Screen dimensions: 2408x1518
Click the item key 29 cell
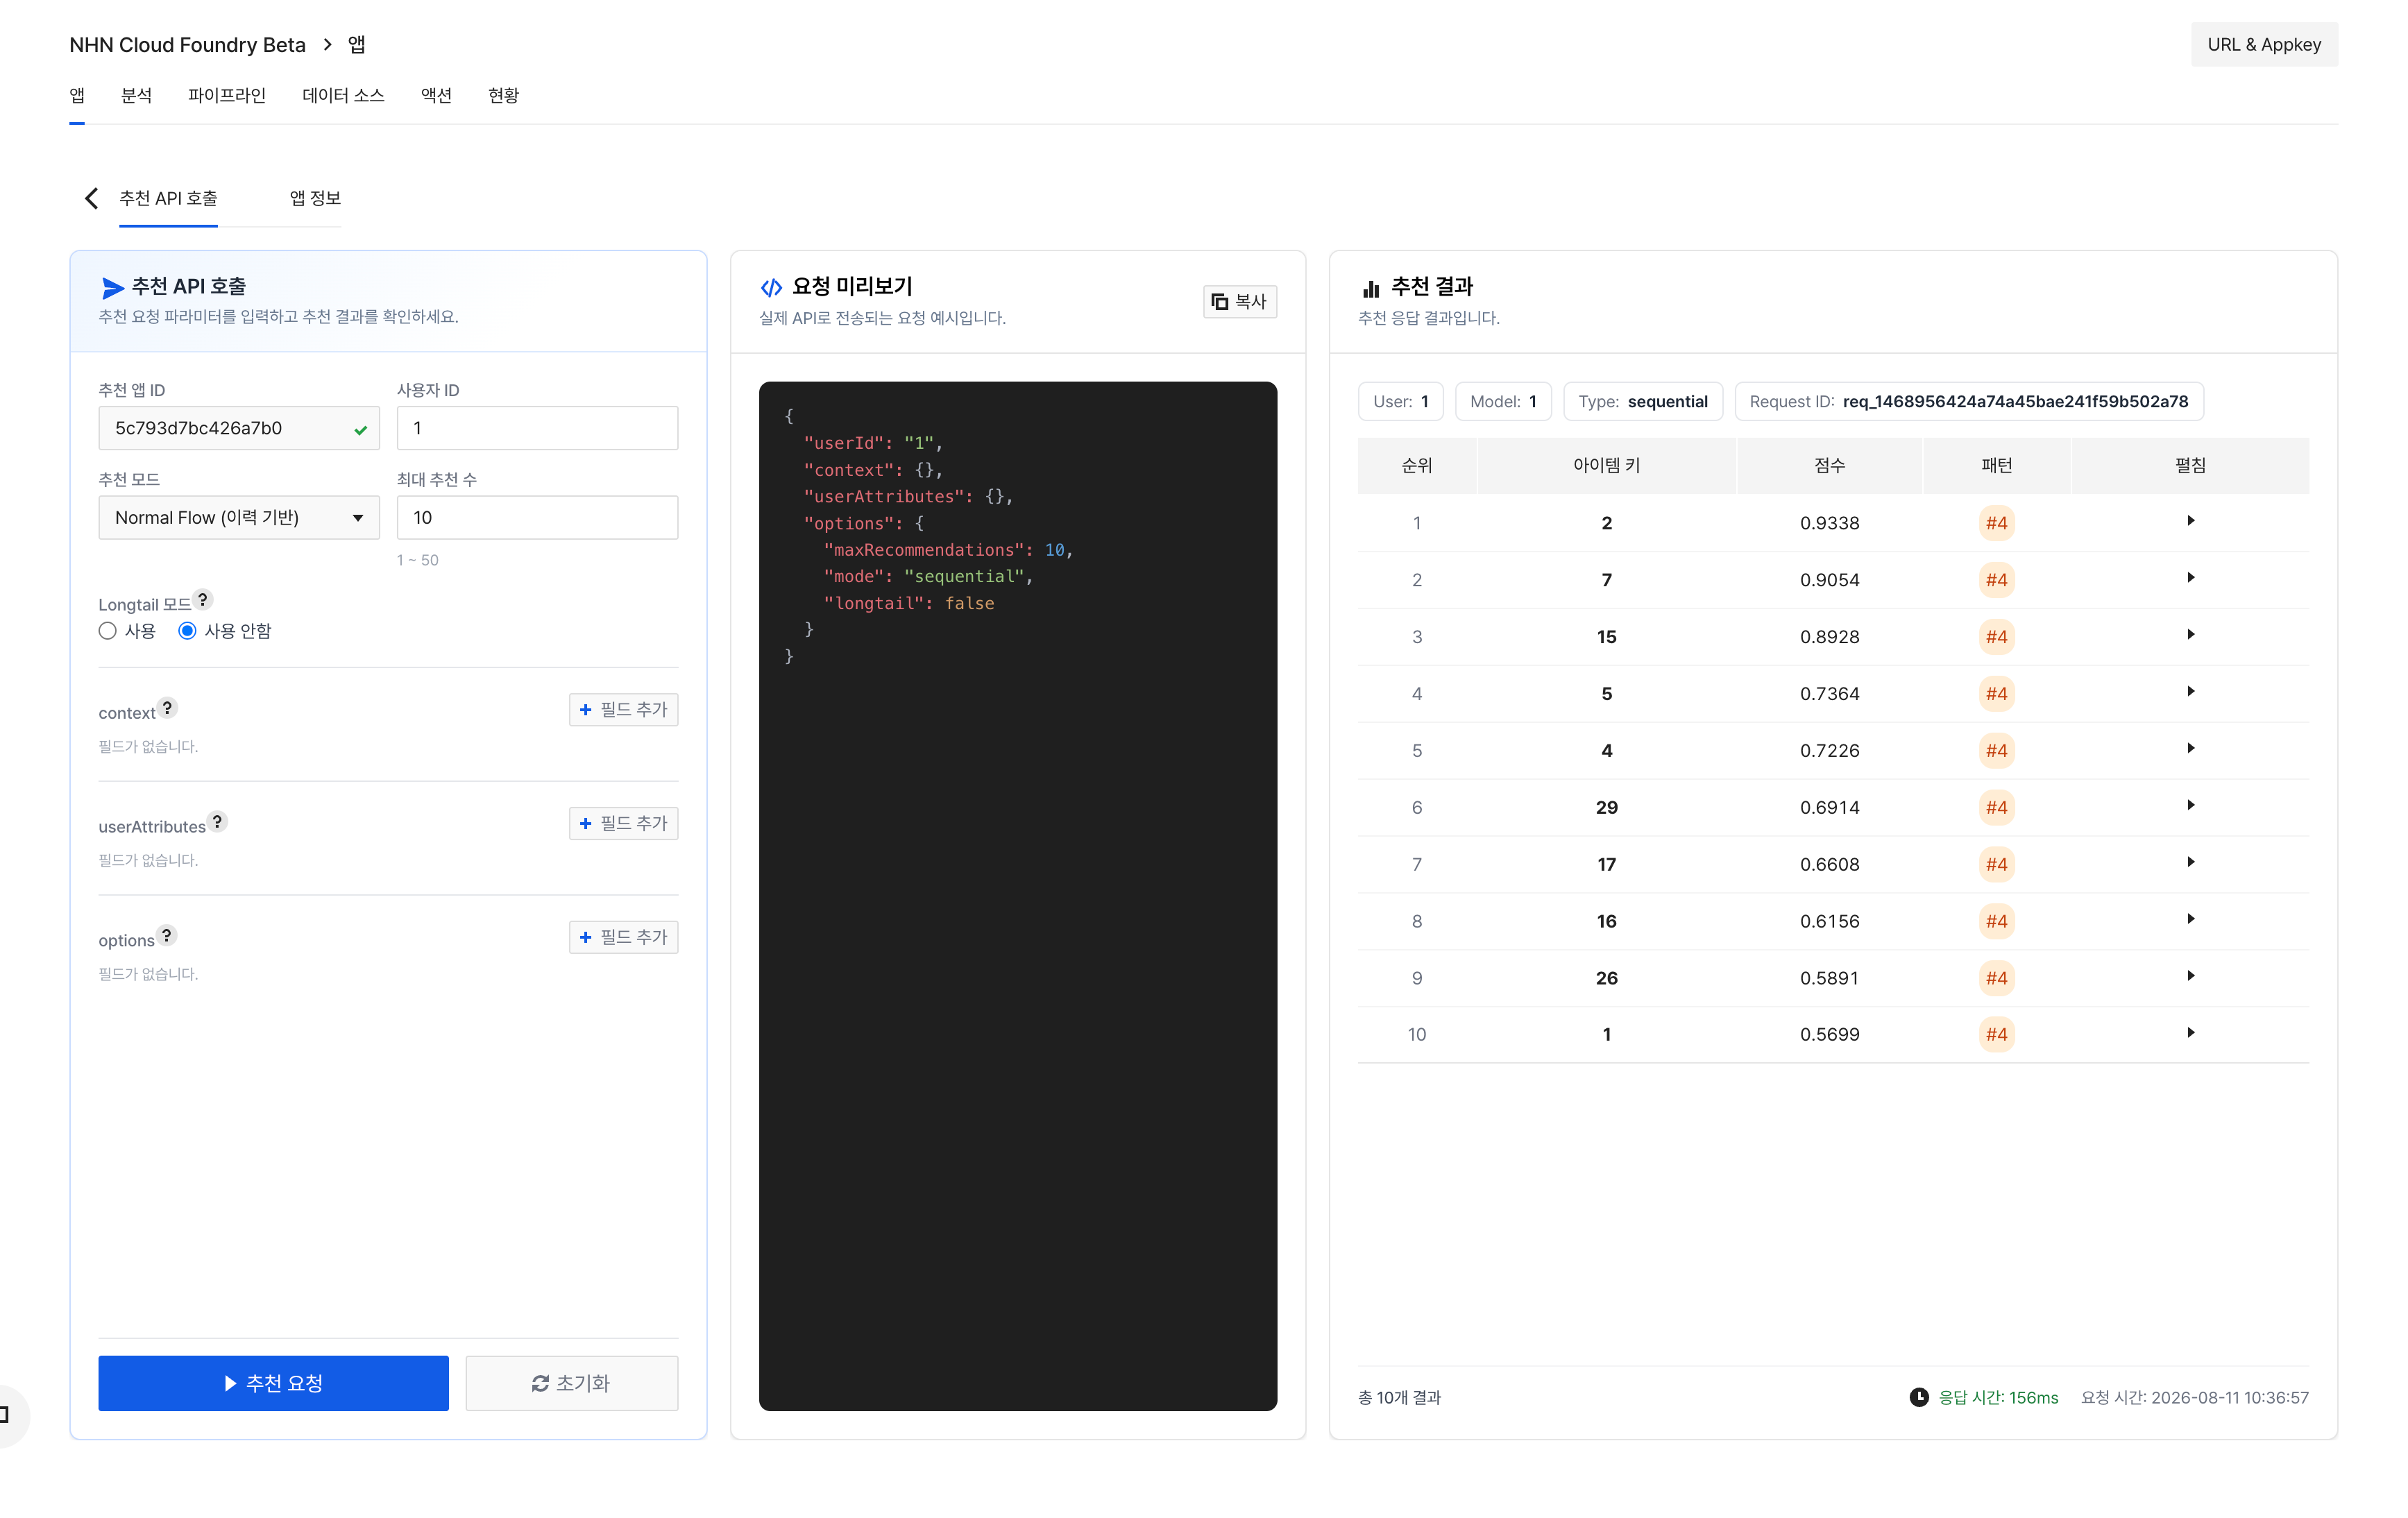pos(1606,807)
